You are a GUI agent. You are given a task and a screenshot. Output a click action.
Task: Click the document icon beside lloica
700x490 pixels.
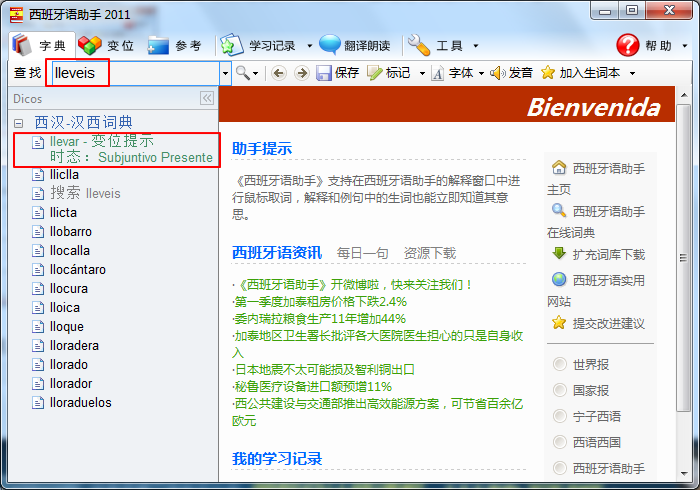[38, 308]
